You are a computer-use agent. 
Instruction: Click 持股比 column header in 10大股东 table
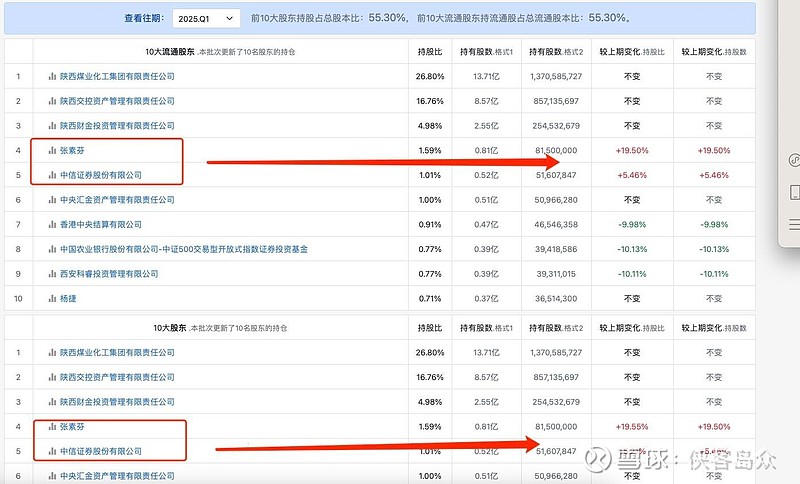pos(430,328)
